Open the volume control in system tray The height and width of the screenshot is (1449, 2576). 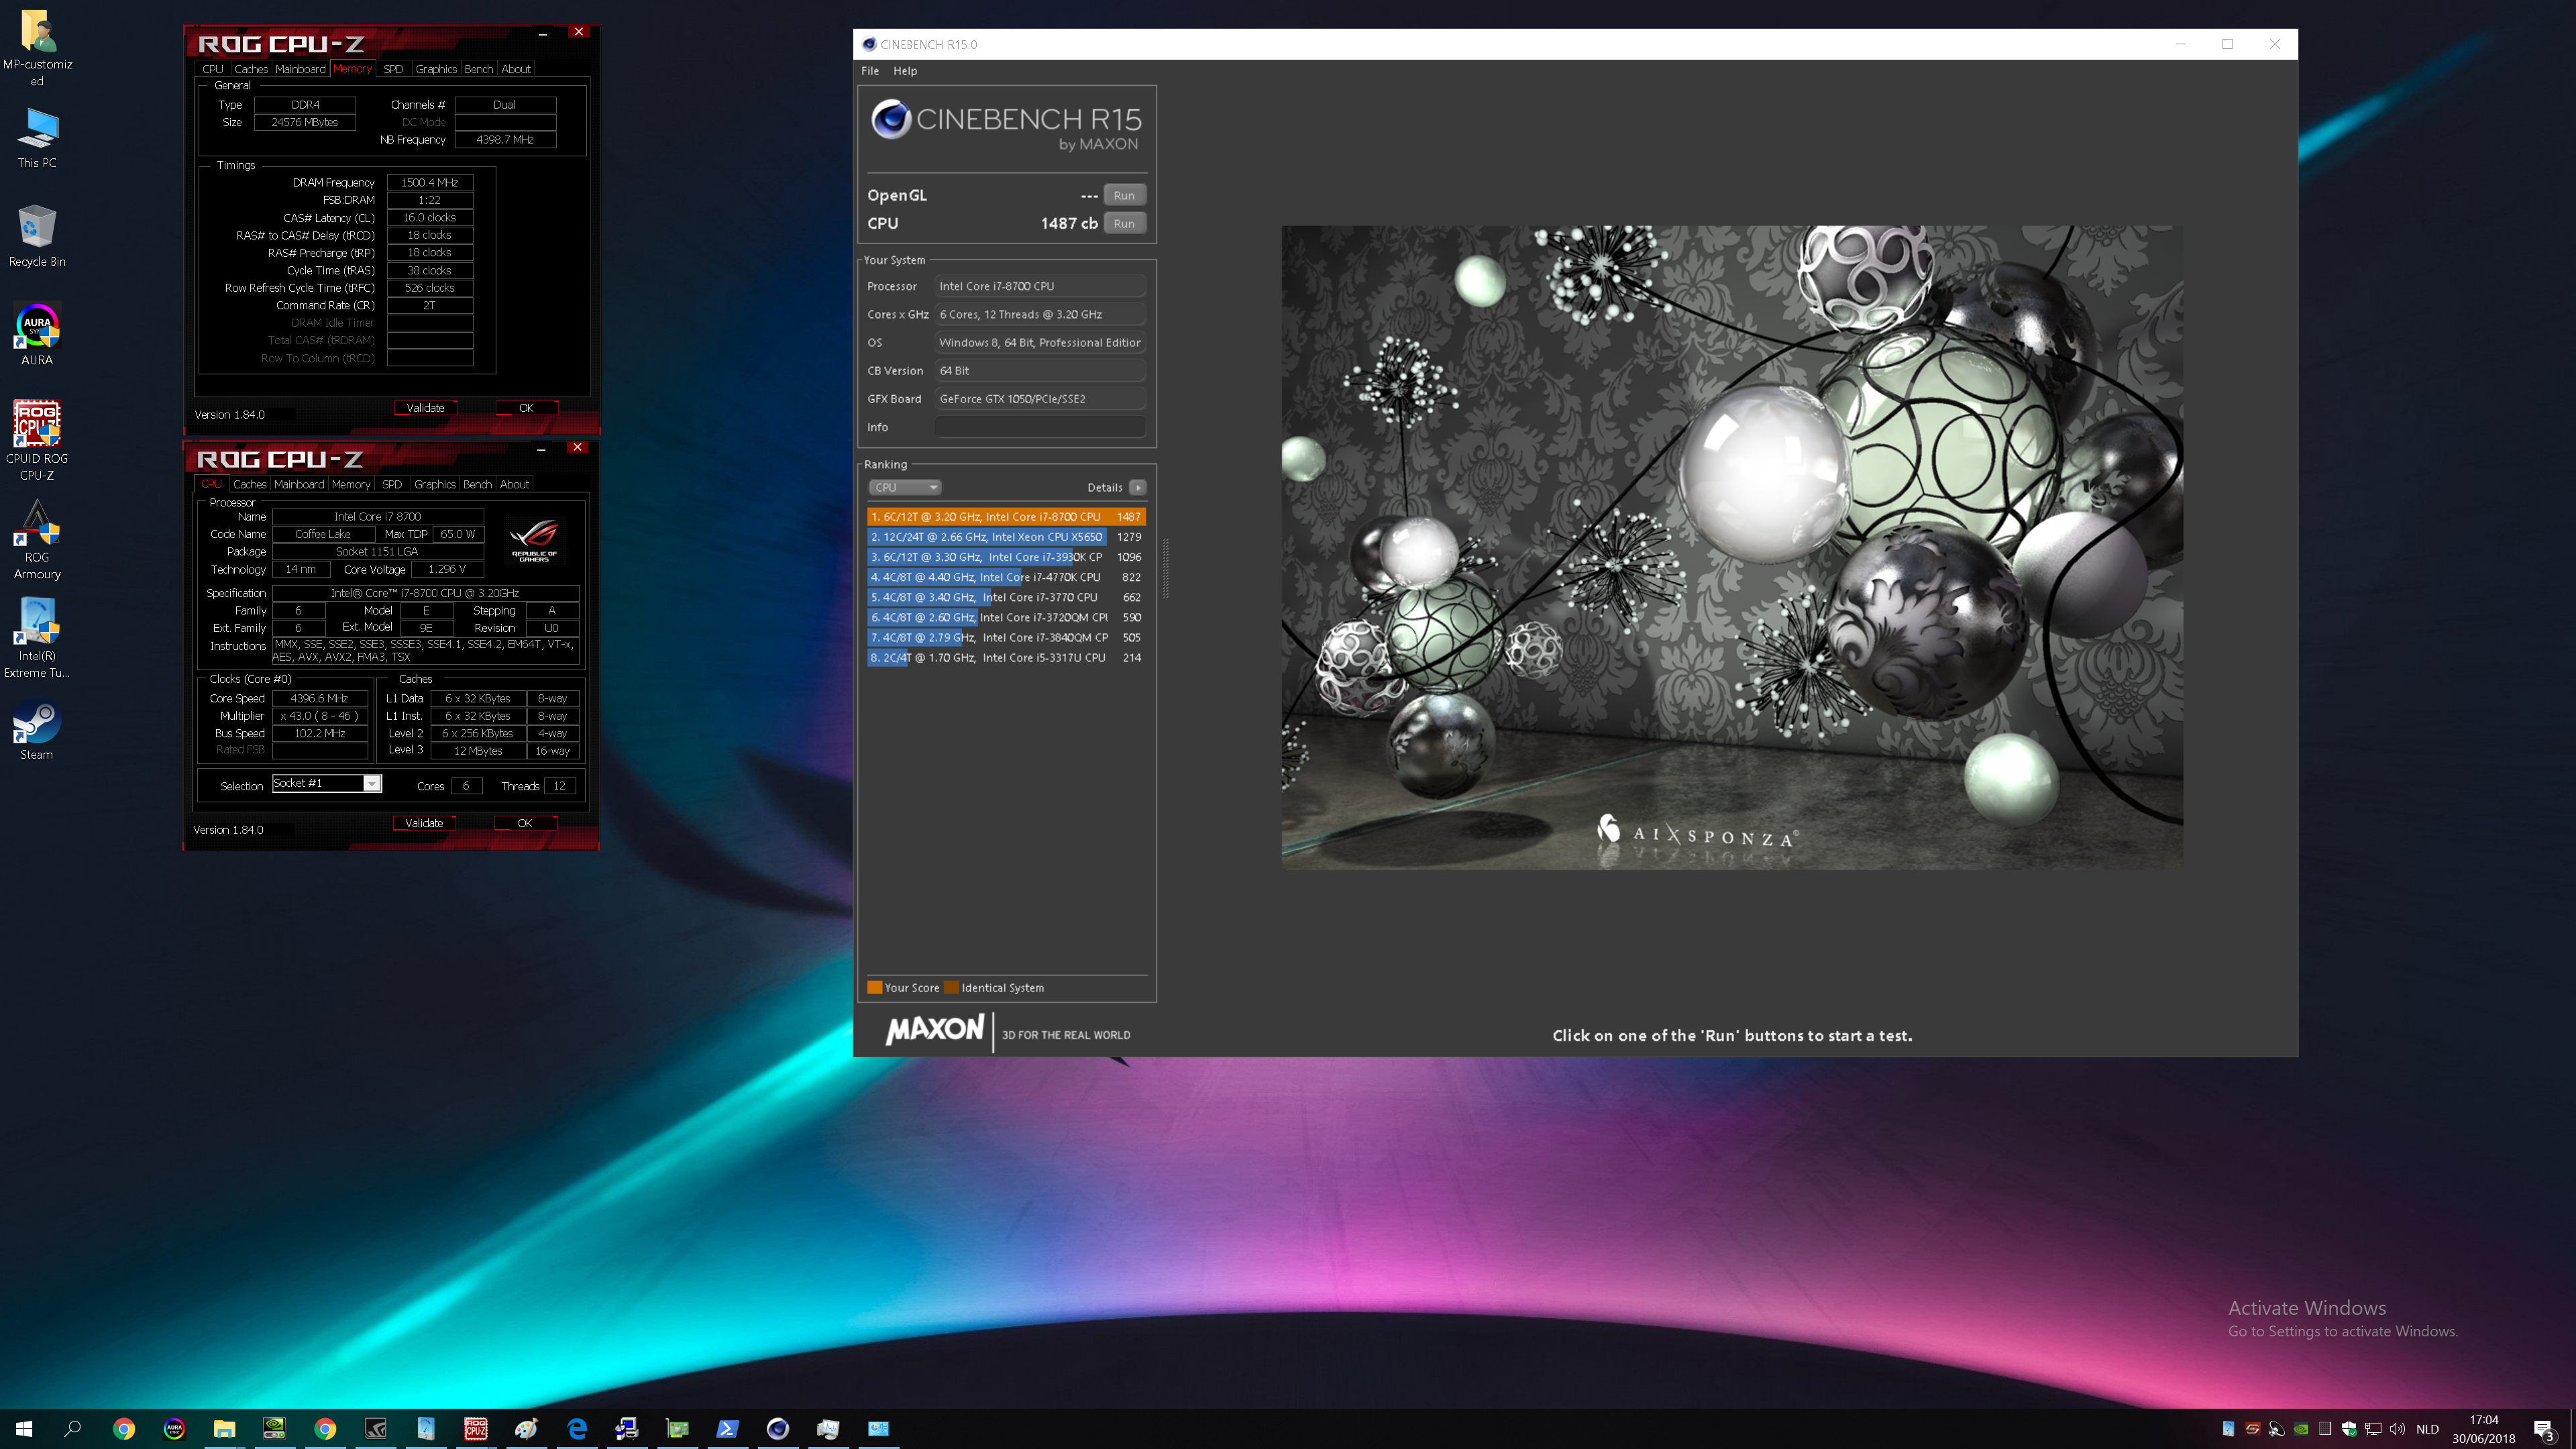[x=2397, y=1428]
